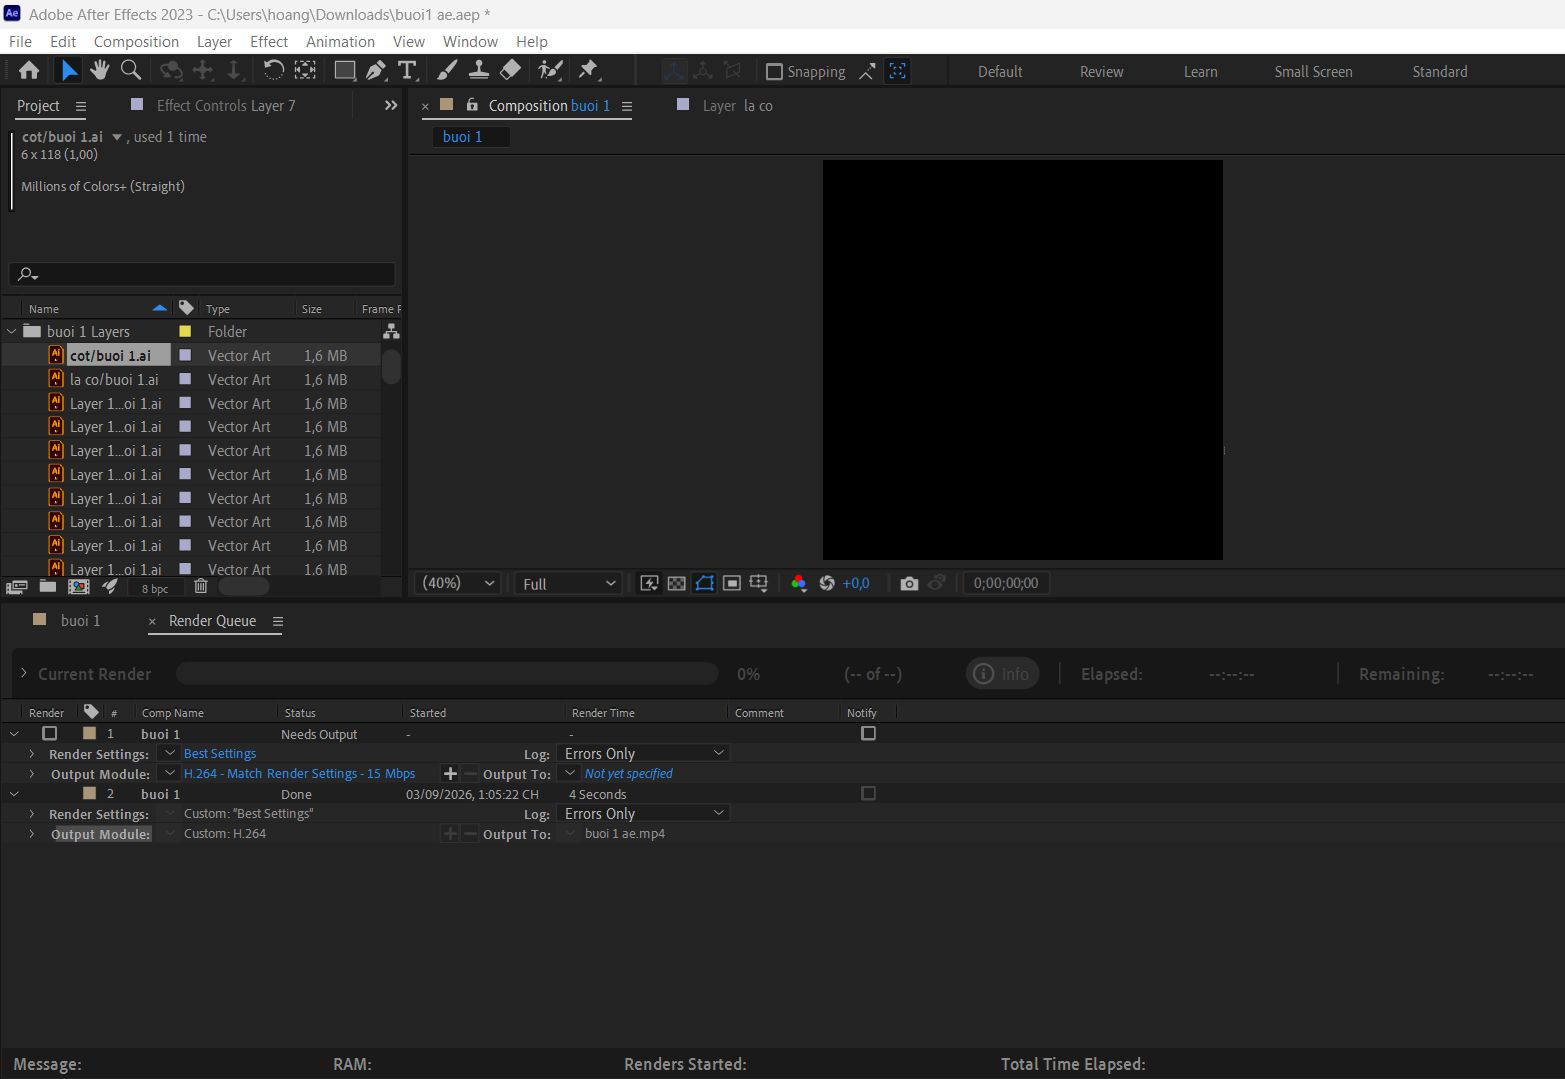
Task: Switch to the Effect Controls Layer 7 tab
Action: coord(226,105)
